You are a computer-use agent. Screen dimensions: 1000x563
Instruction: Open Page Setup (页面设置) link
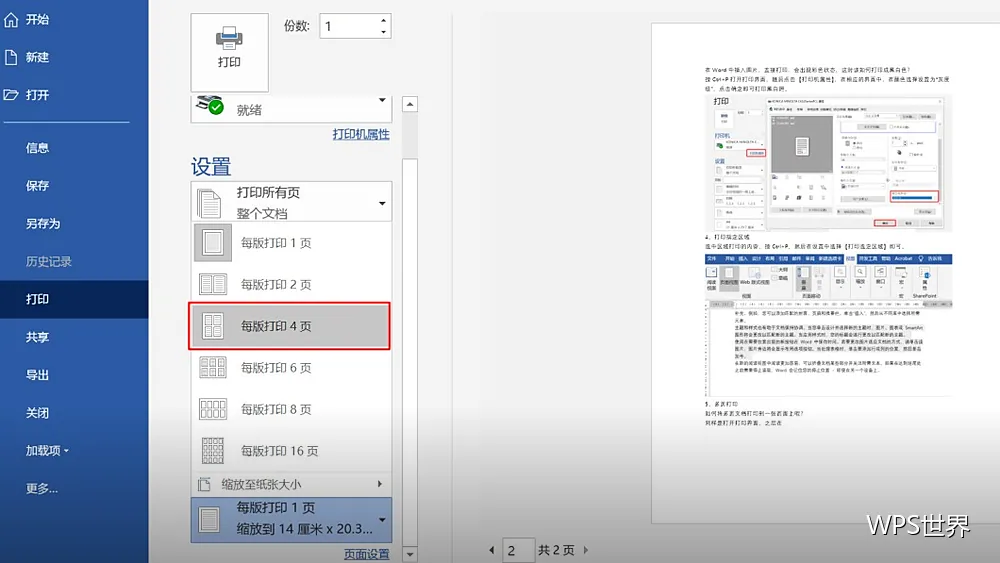pyautogui.click(x=367, y=554)
